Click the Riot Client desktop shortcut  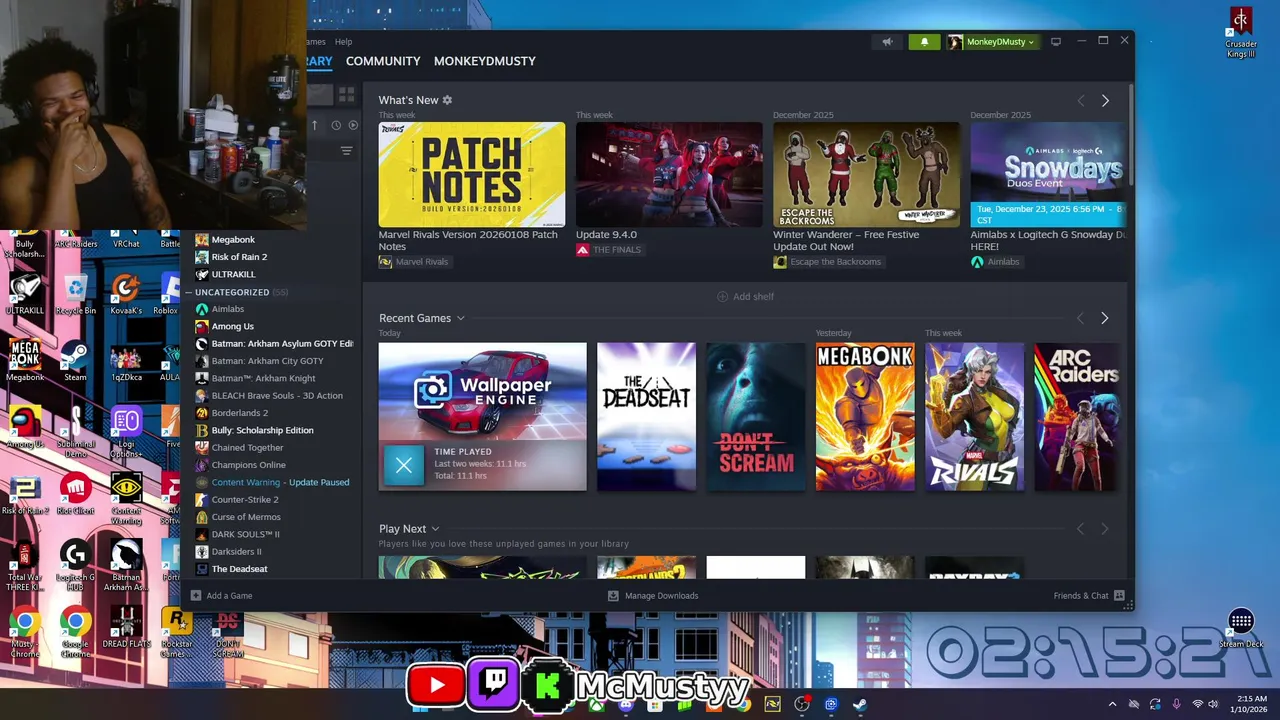[75, 495]
